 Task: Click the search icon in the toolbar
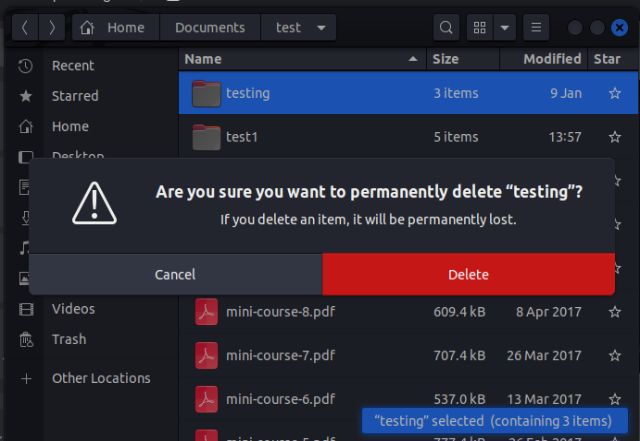447,28
